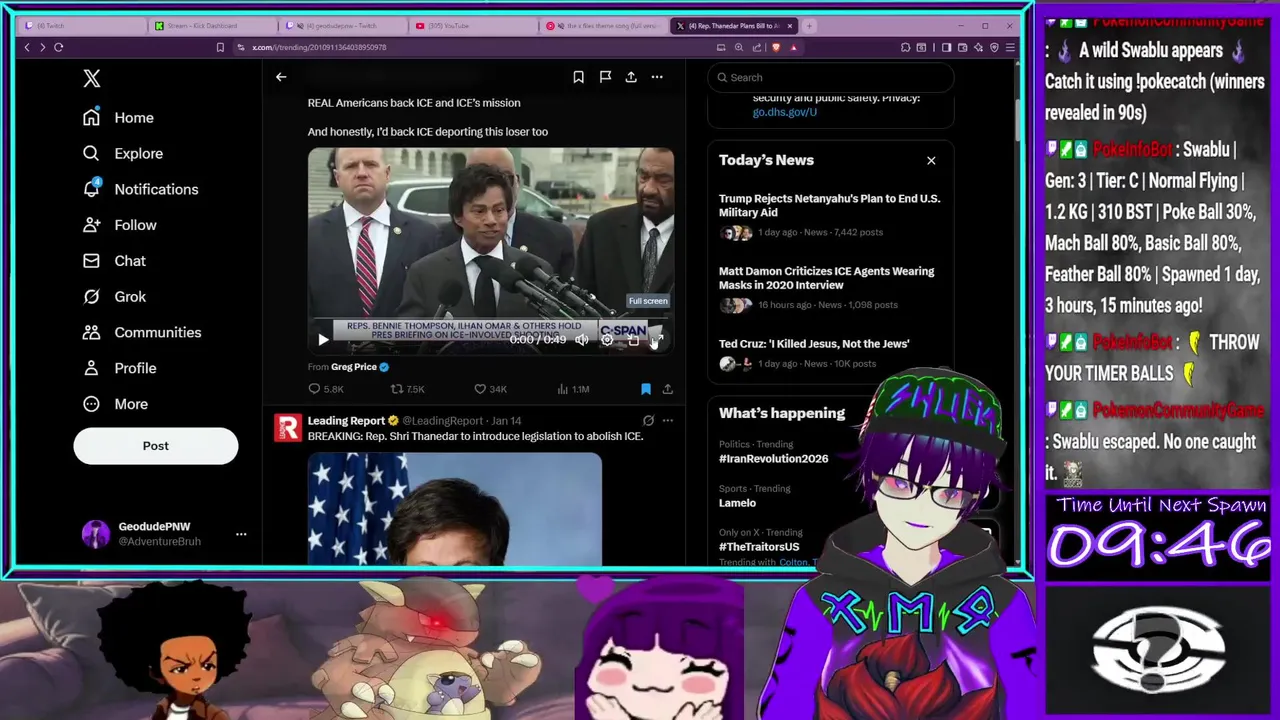The width and height of the screenshot is (1280, 720).
Task: Open Chat in the sidebar
Action: pos(115,261)
